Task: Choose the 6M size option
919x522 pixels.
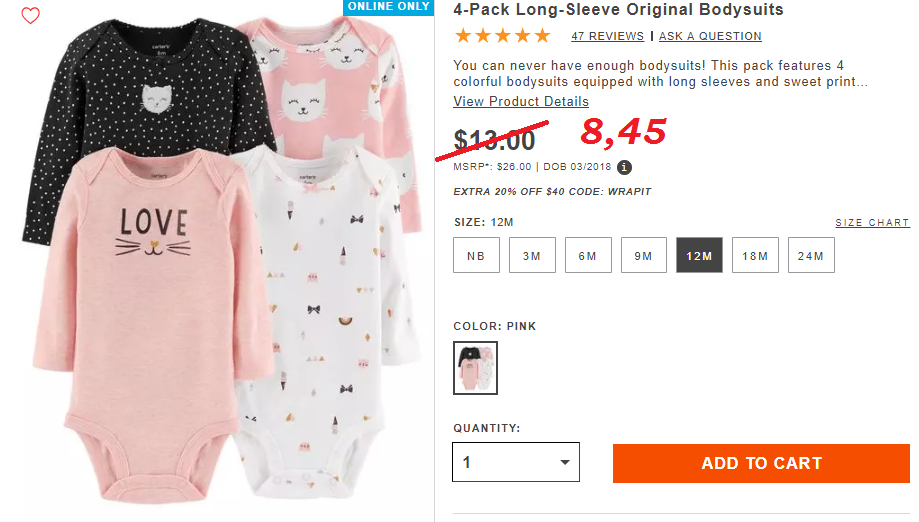Action: tap(588, 255)
